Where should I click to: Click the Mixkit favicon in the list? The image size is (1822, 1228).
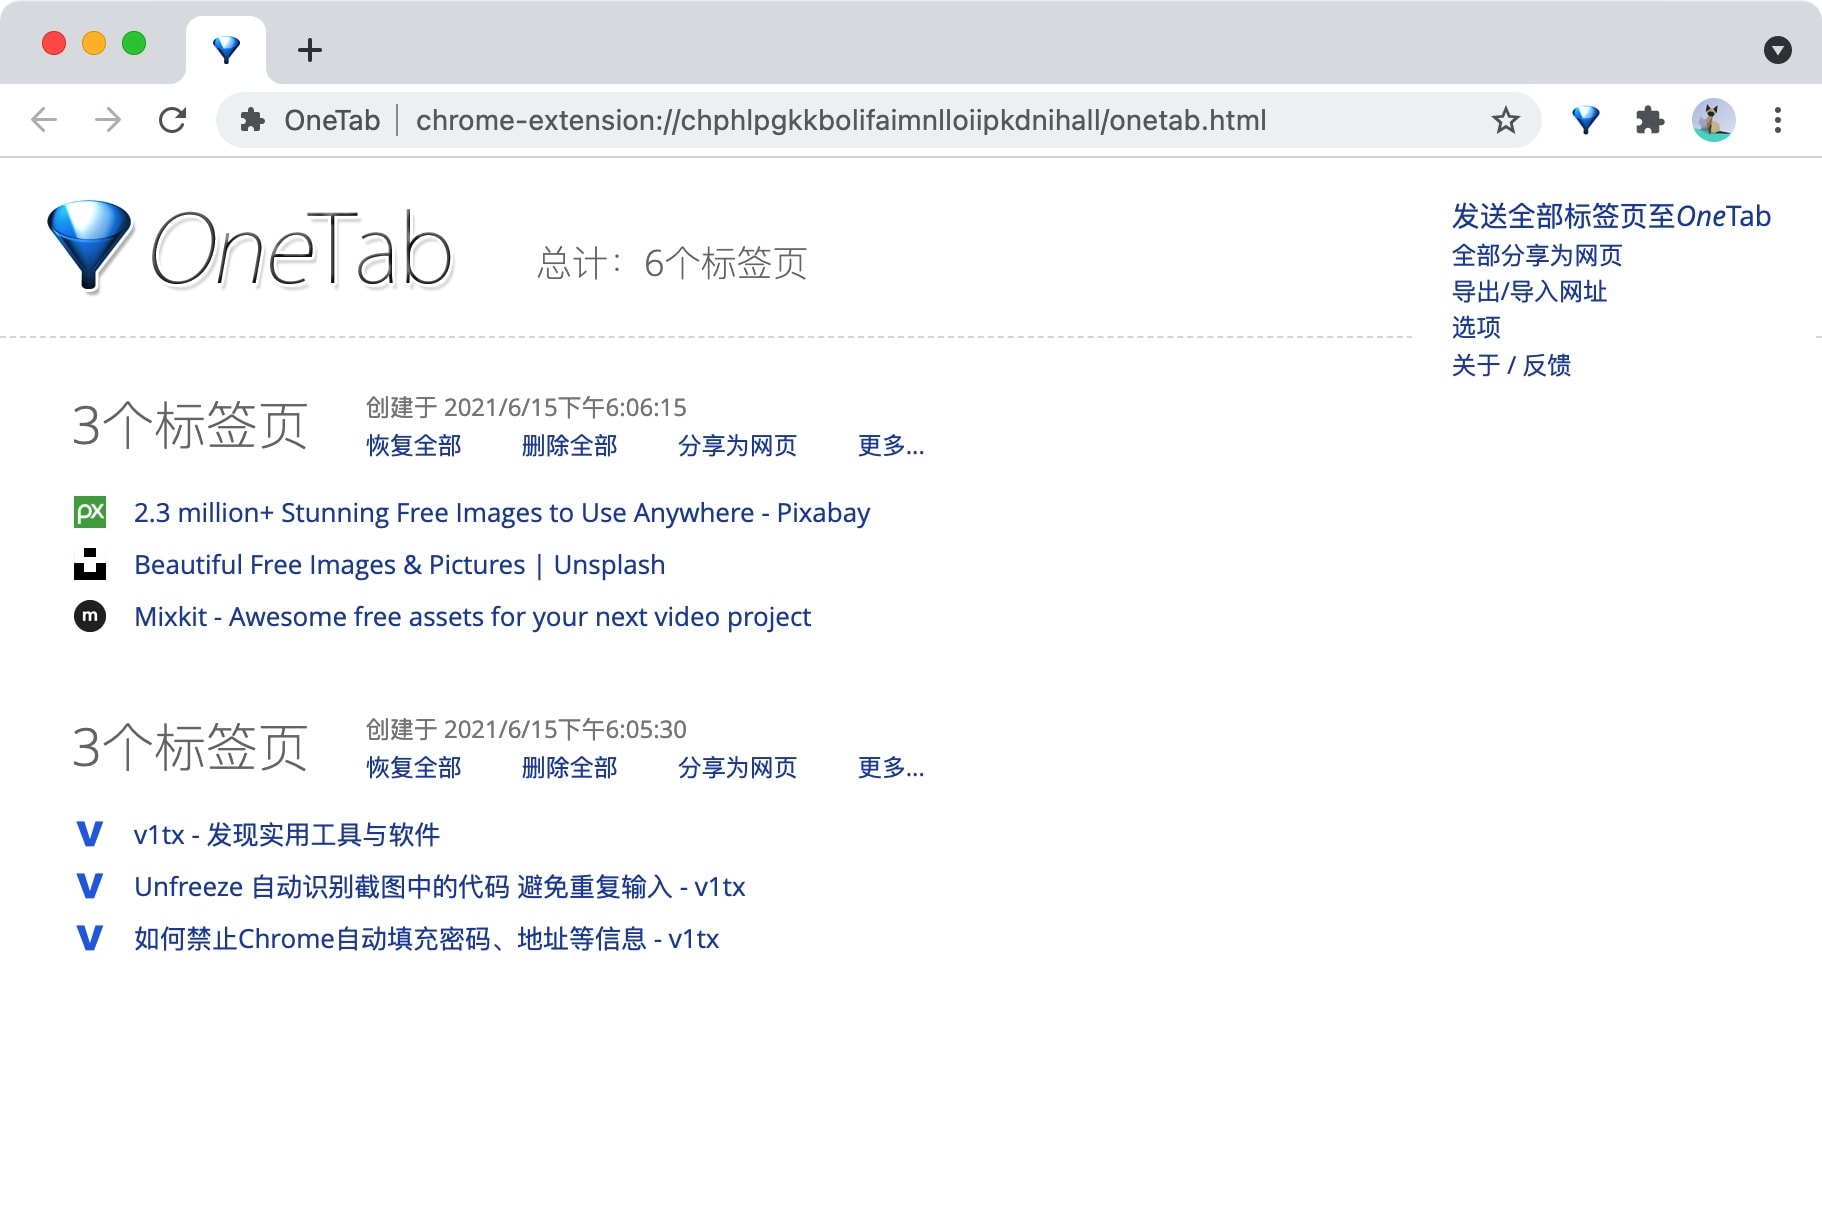[x=90, y=616]
